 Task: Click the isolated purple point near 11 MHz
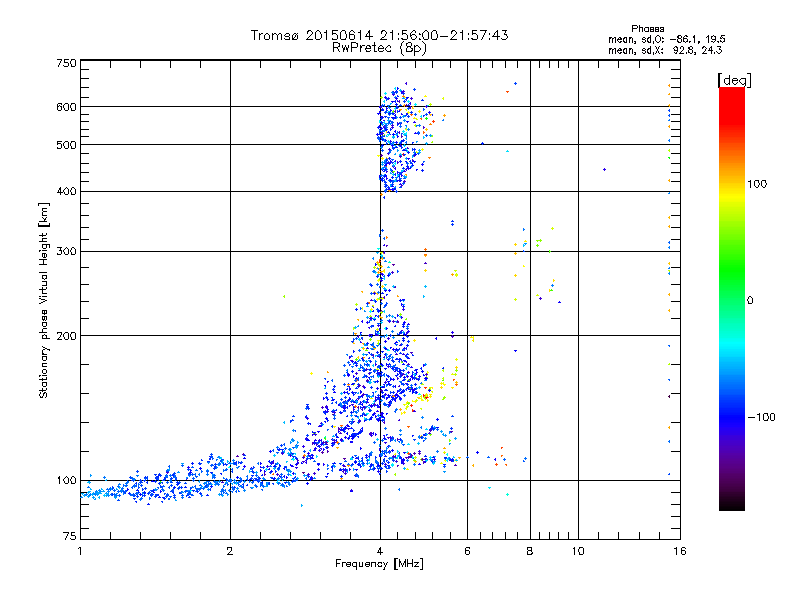click(x=605, y=169)
